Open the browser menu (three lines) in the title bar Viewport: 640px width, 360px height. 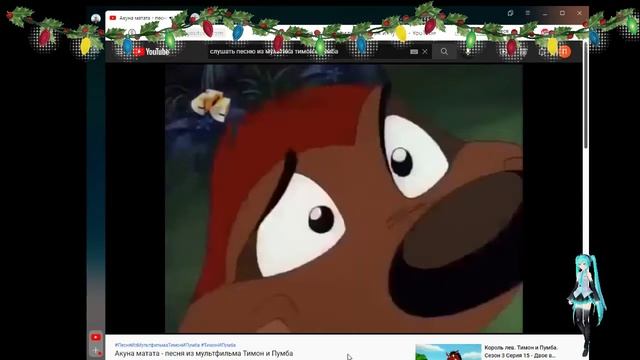coord(528,13)
